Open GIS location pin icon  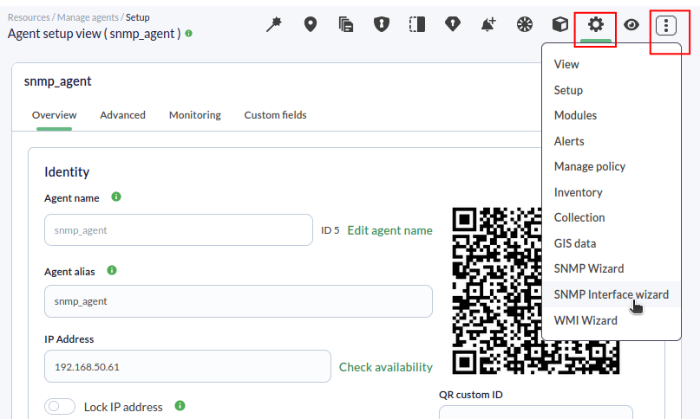(x=310, y=25)
